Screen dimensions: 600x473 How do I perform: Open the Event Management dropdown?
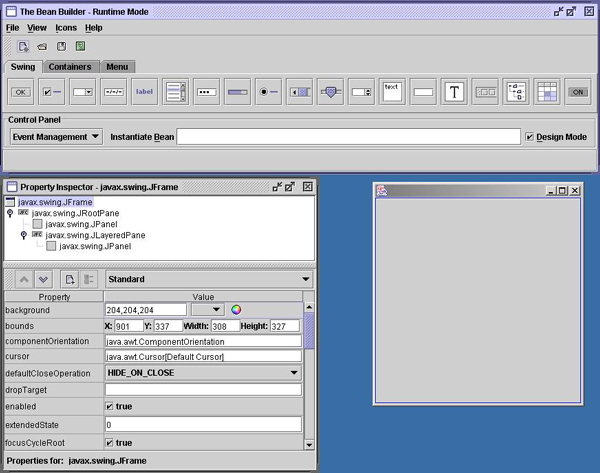56,137
